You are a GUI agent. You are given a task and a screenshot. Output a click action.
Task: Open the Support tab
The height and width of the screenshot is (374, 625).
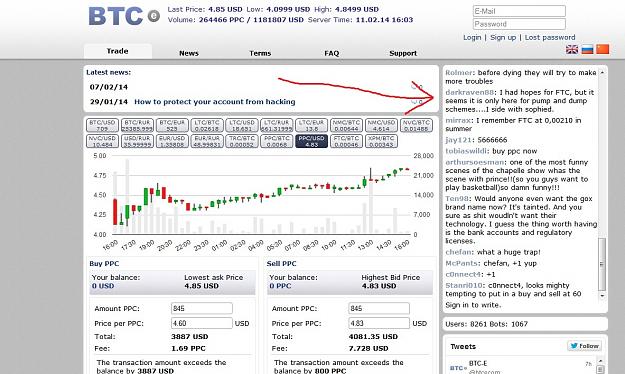point(403,53)
